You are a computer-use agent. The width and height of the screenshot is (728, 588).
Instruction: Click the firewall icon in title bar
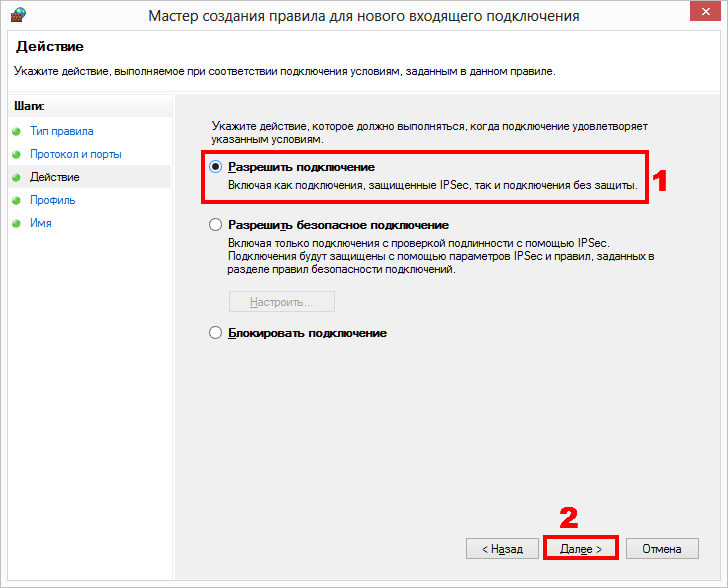[18, 15]
